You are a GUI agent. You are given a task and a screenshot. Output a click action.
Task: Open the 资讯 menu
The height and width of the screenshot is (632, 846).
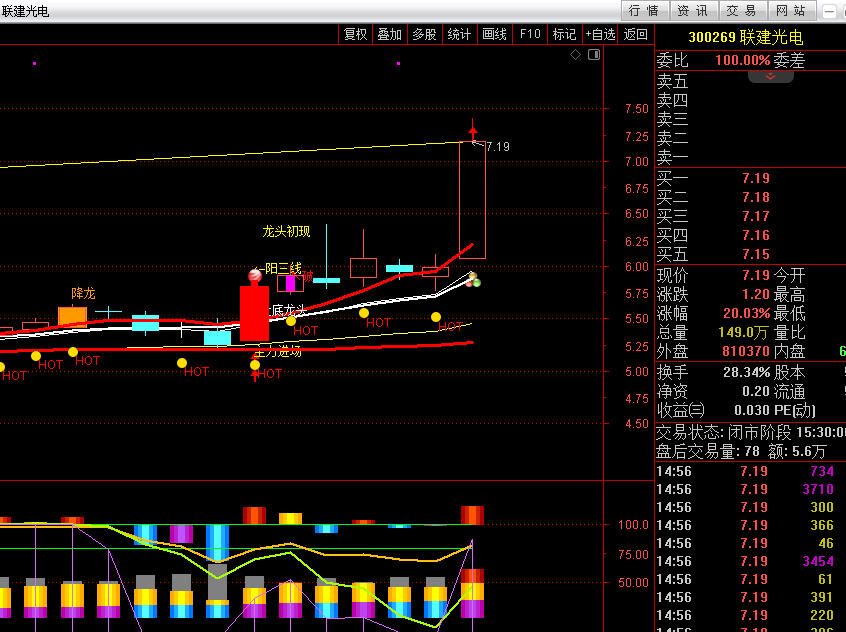692,11
